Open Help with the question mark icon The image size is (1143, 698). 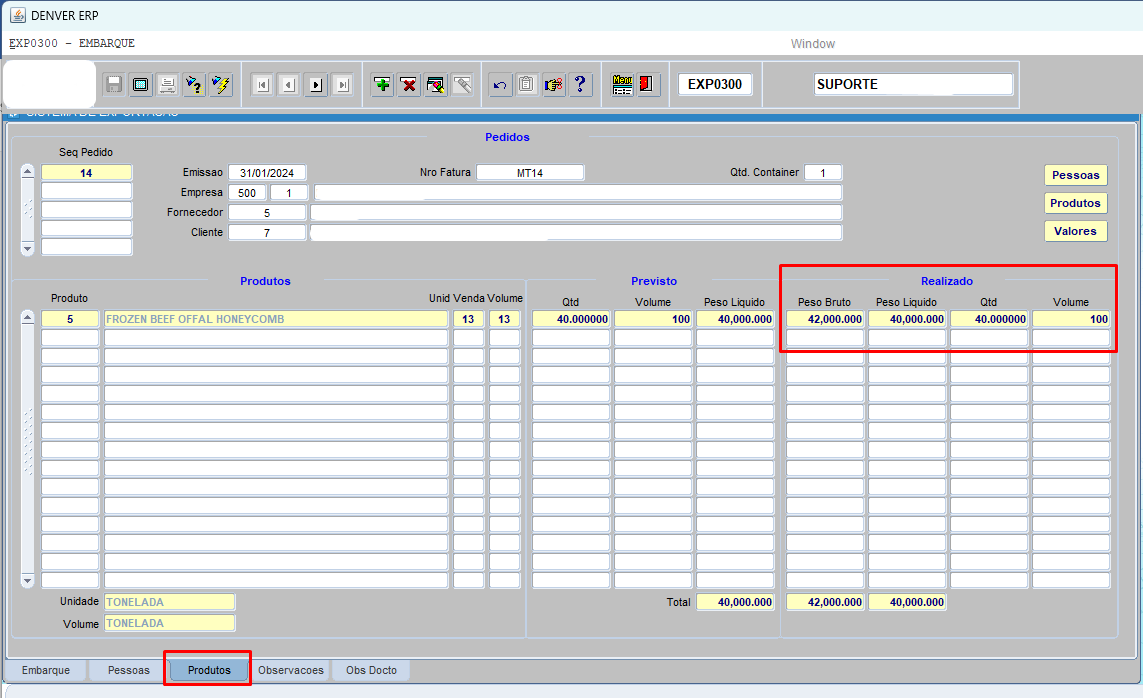coord(580,85)
